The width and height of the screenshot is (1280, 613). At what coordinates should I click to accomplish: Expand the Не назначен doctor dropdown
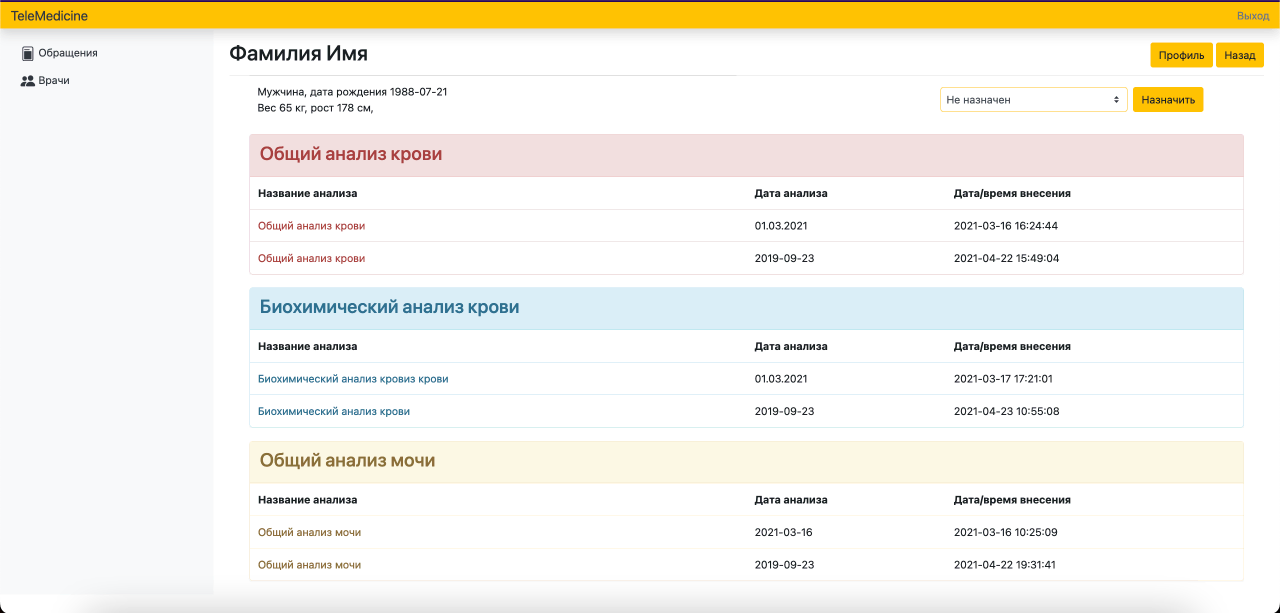point(1033,100)
